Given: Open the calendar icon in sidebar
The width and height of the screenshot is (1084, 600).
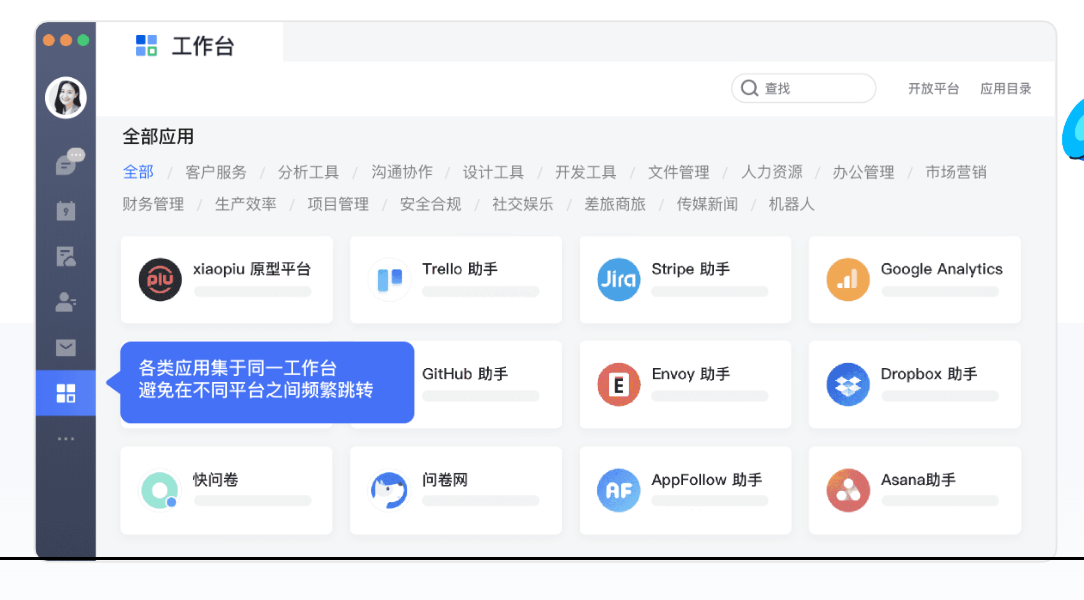Looking at the screenshot, I should pos(66,210).
